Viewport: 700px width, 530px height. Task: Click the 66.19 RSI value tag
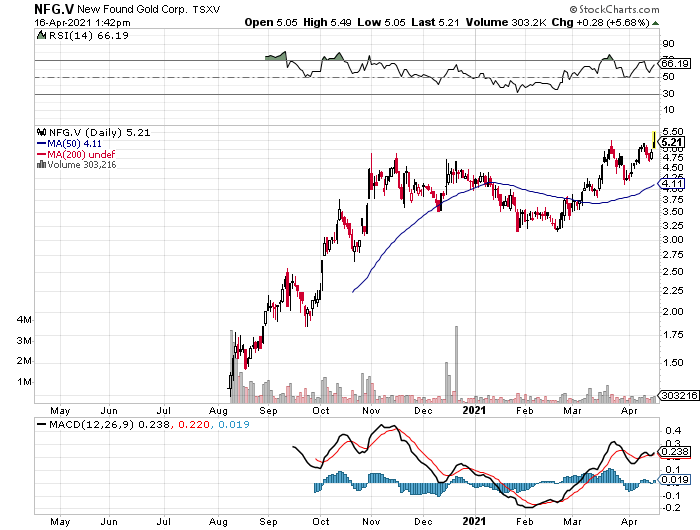click(x=675, y=63)
